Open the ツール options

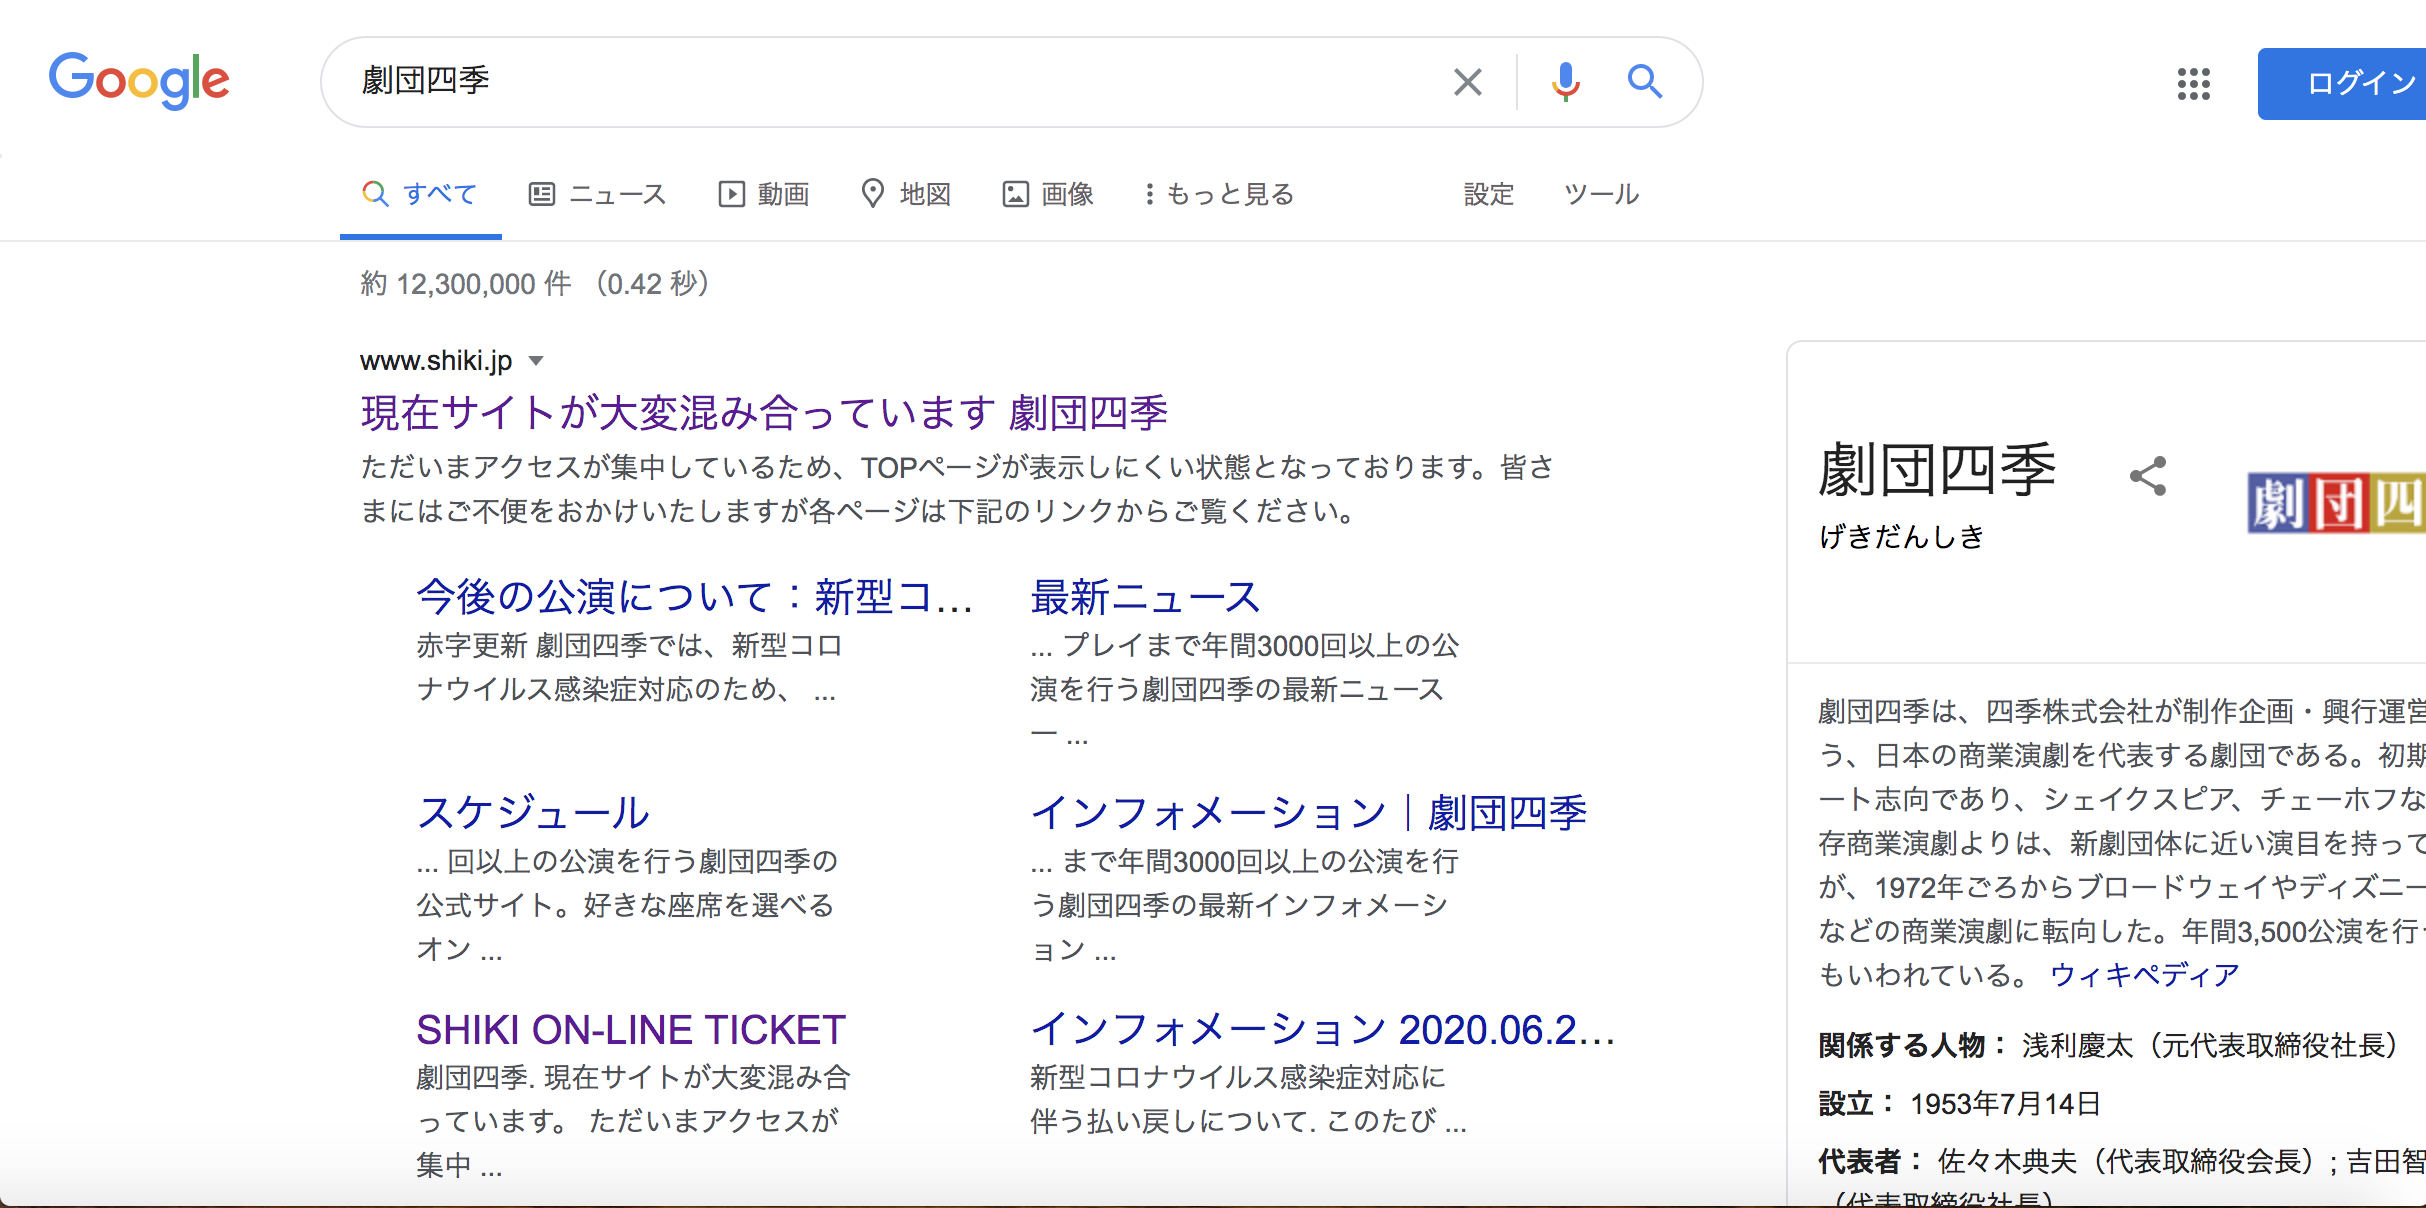[1601, 194]
